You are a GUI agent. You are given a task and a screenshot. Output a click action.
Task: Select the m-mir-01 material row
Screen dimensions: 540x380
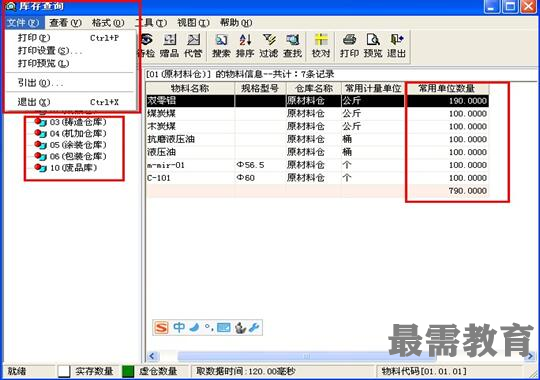pyautogui.click(x=317, y=165)
